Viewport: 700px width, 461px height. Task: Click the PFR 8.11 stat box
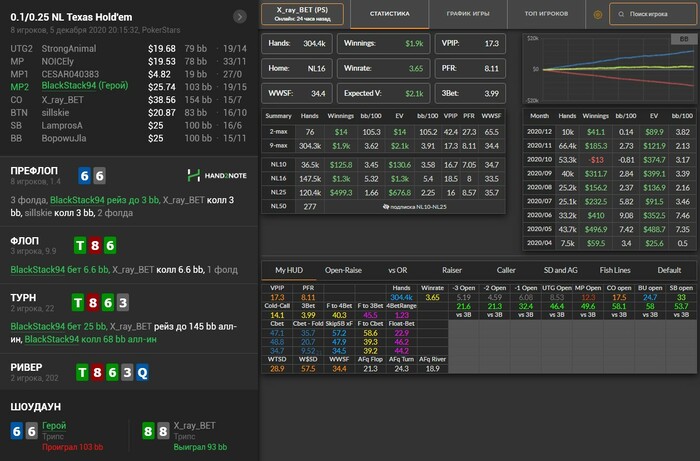pyautogui.click(x=470, y=68)
